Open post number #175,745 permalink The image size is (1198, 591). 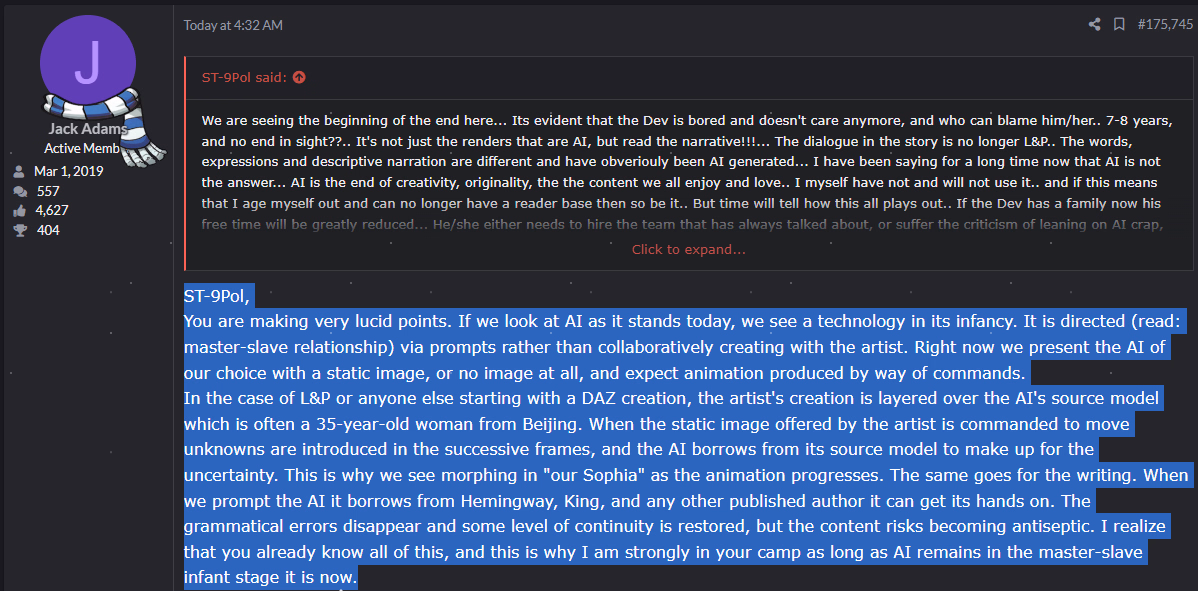[x=1165, y=24]
